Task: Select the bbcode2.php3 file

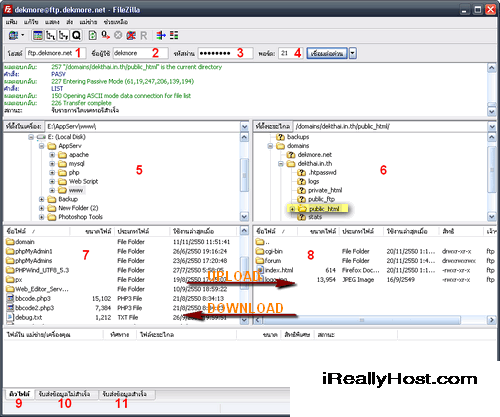Action: point(34,308)
